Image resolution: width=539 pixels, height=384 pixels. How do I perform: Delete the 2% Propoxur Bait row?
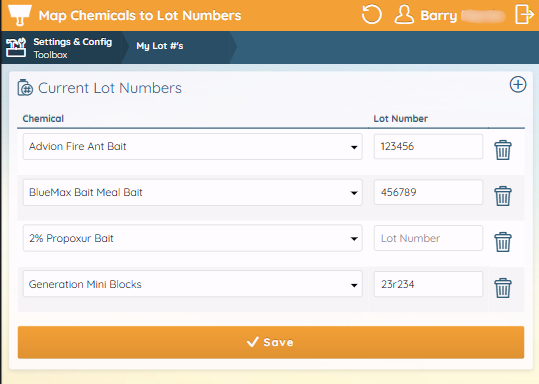coord(503,242)
